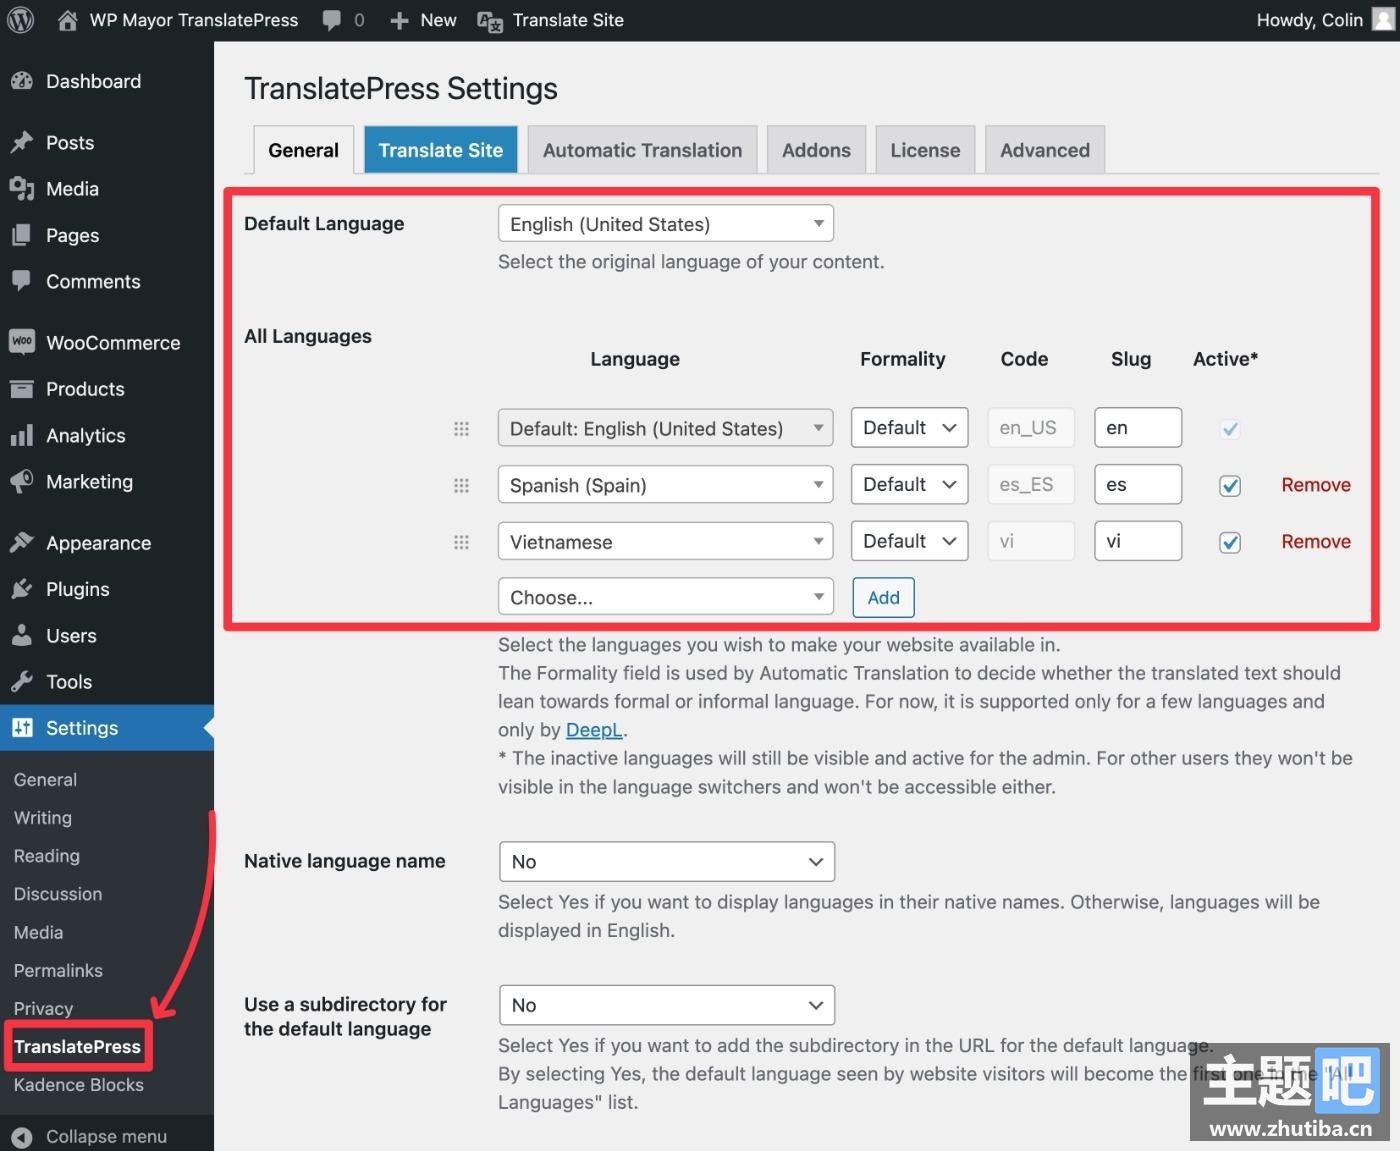Click the Analytics bar chart icon
This screenshot has height=1151, width=1400.
coord(22,436)
